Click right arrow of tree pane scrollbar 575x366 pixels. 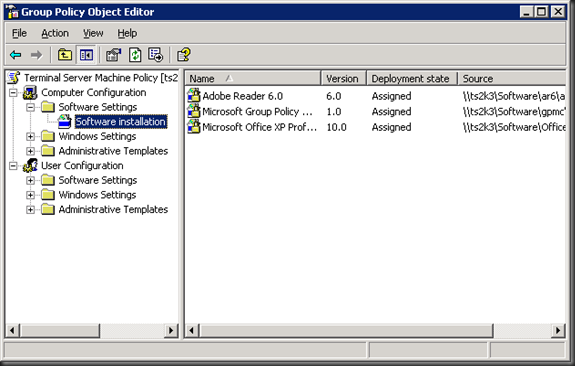(171, 330)
